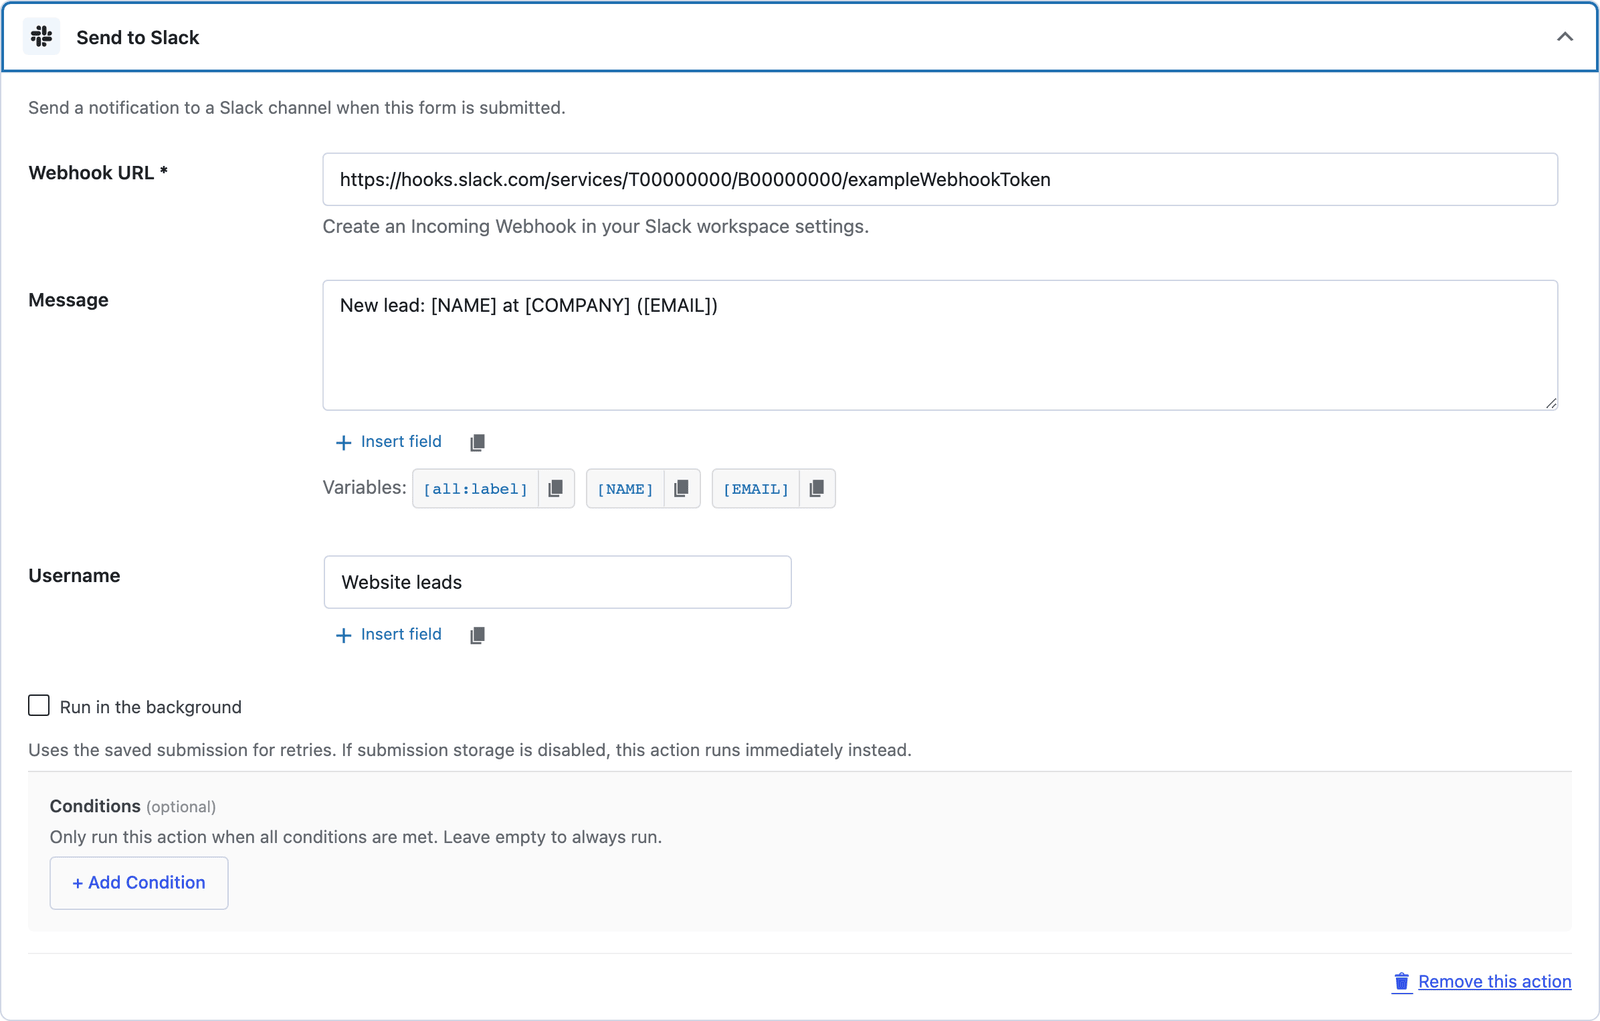Viewport: 1600px width, 1021px height.
Task: Click the trash icon beside Remove this action
Action: click(1402, 982)
